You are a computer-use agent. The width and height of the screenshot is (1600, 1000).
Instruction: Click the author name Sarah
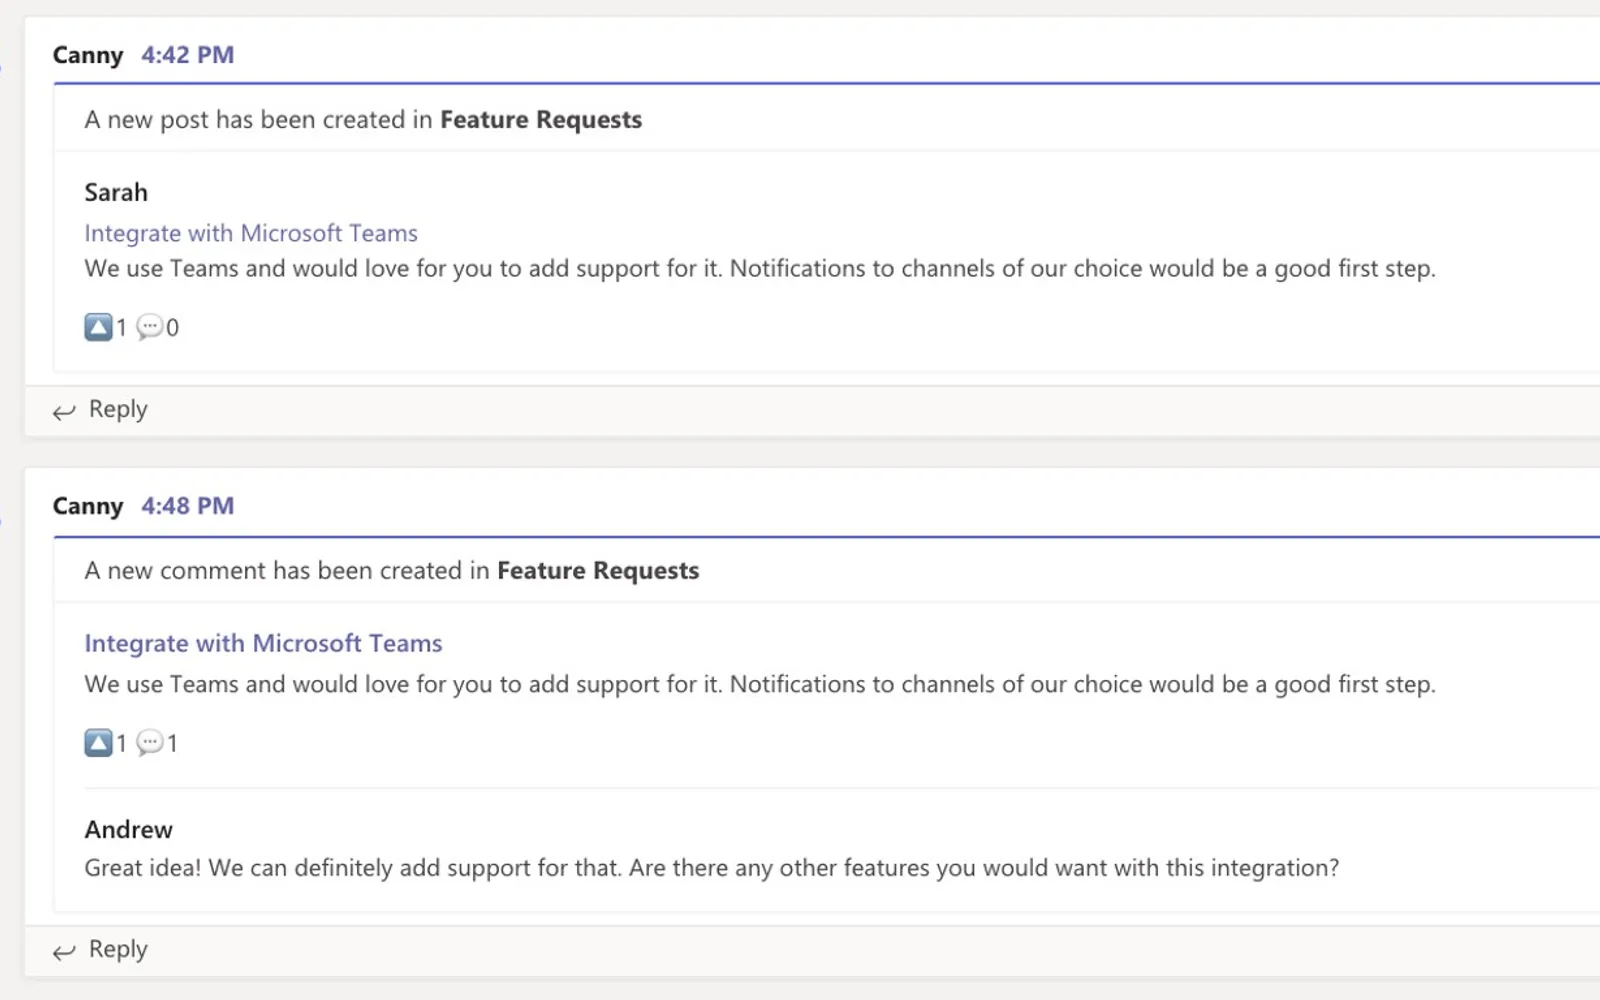116,192
